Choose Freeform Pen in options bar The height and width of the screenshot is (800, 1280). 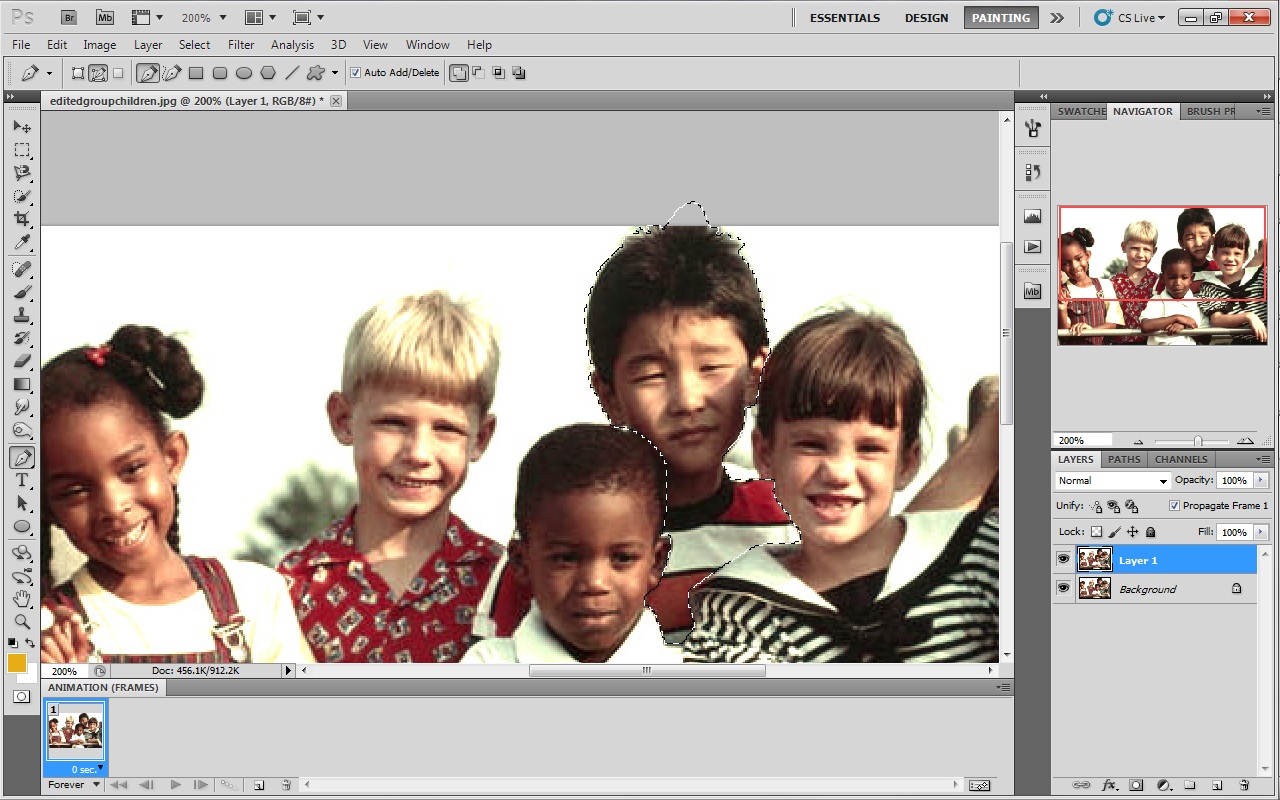[x=172, y=73]
